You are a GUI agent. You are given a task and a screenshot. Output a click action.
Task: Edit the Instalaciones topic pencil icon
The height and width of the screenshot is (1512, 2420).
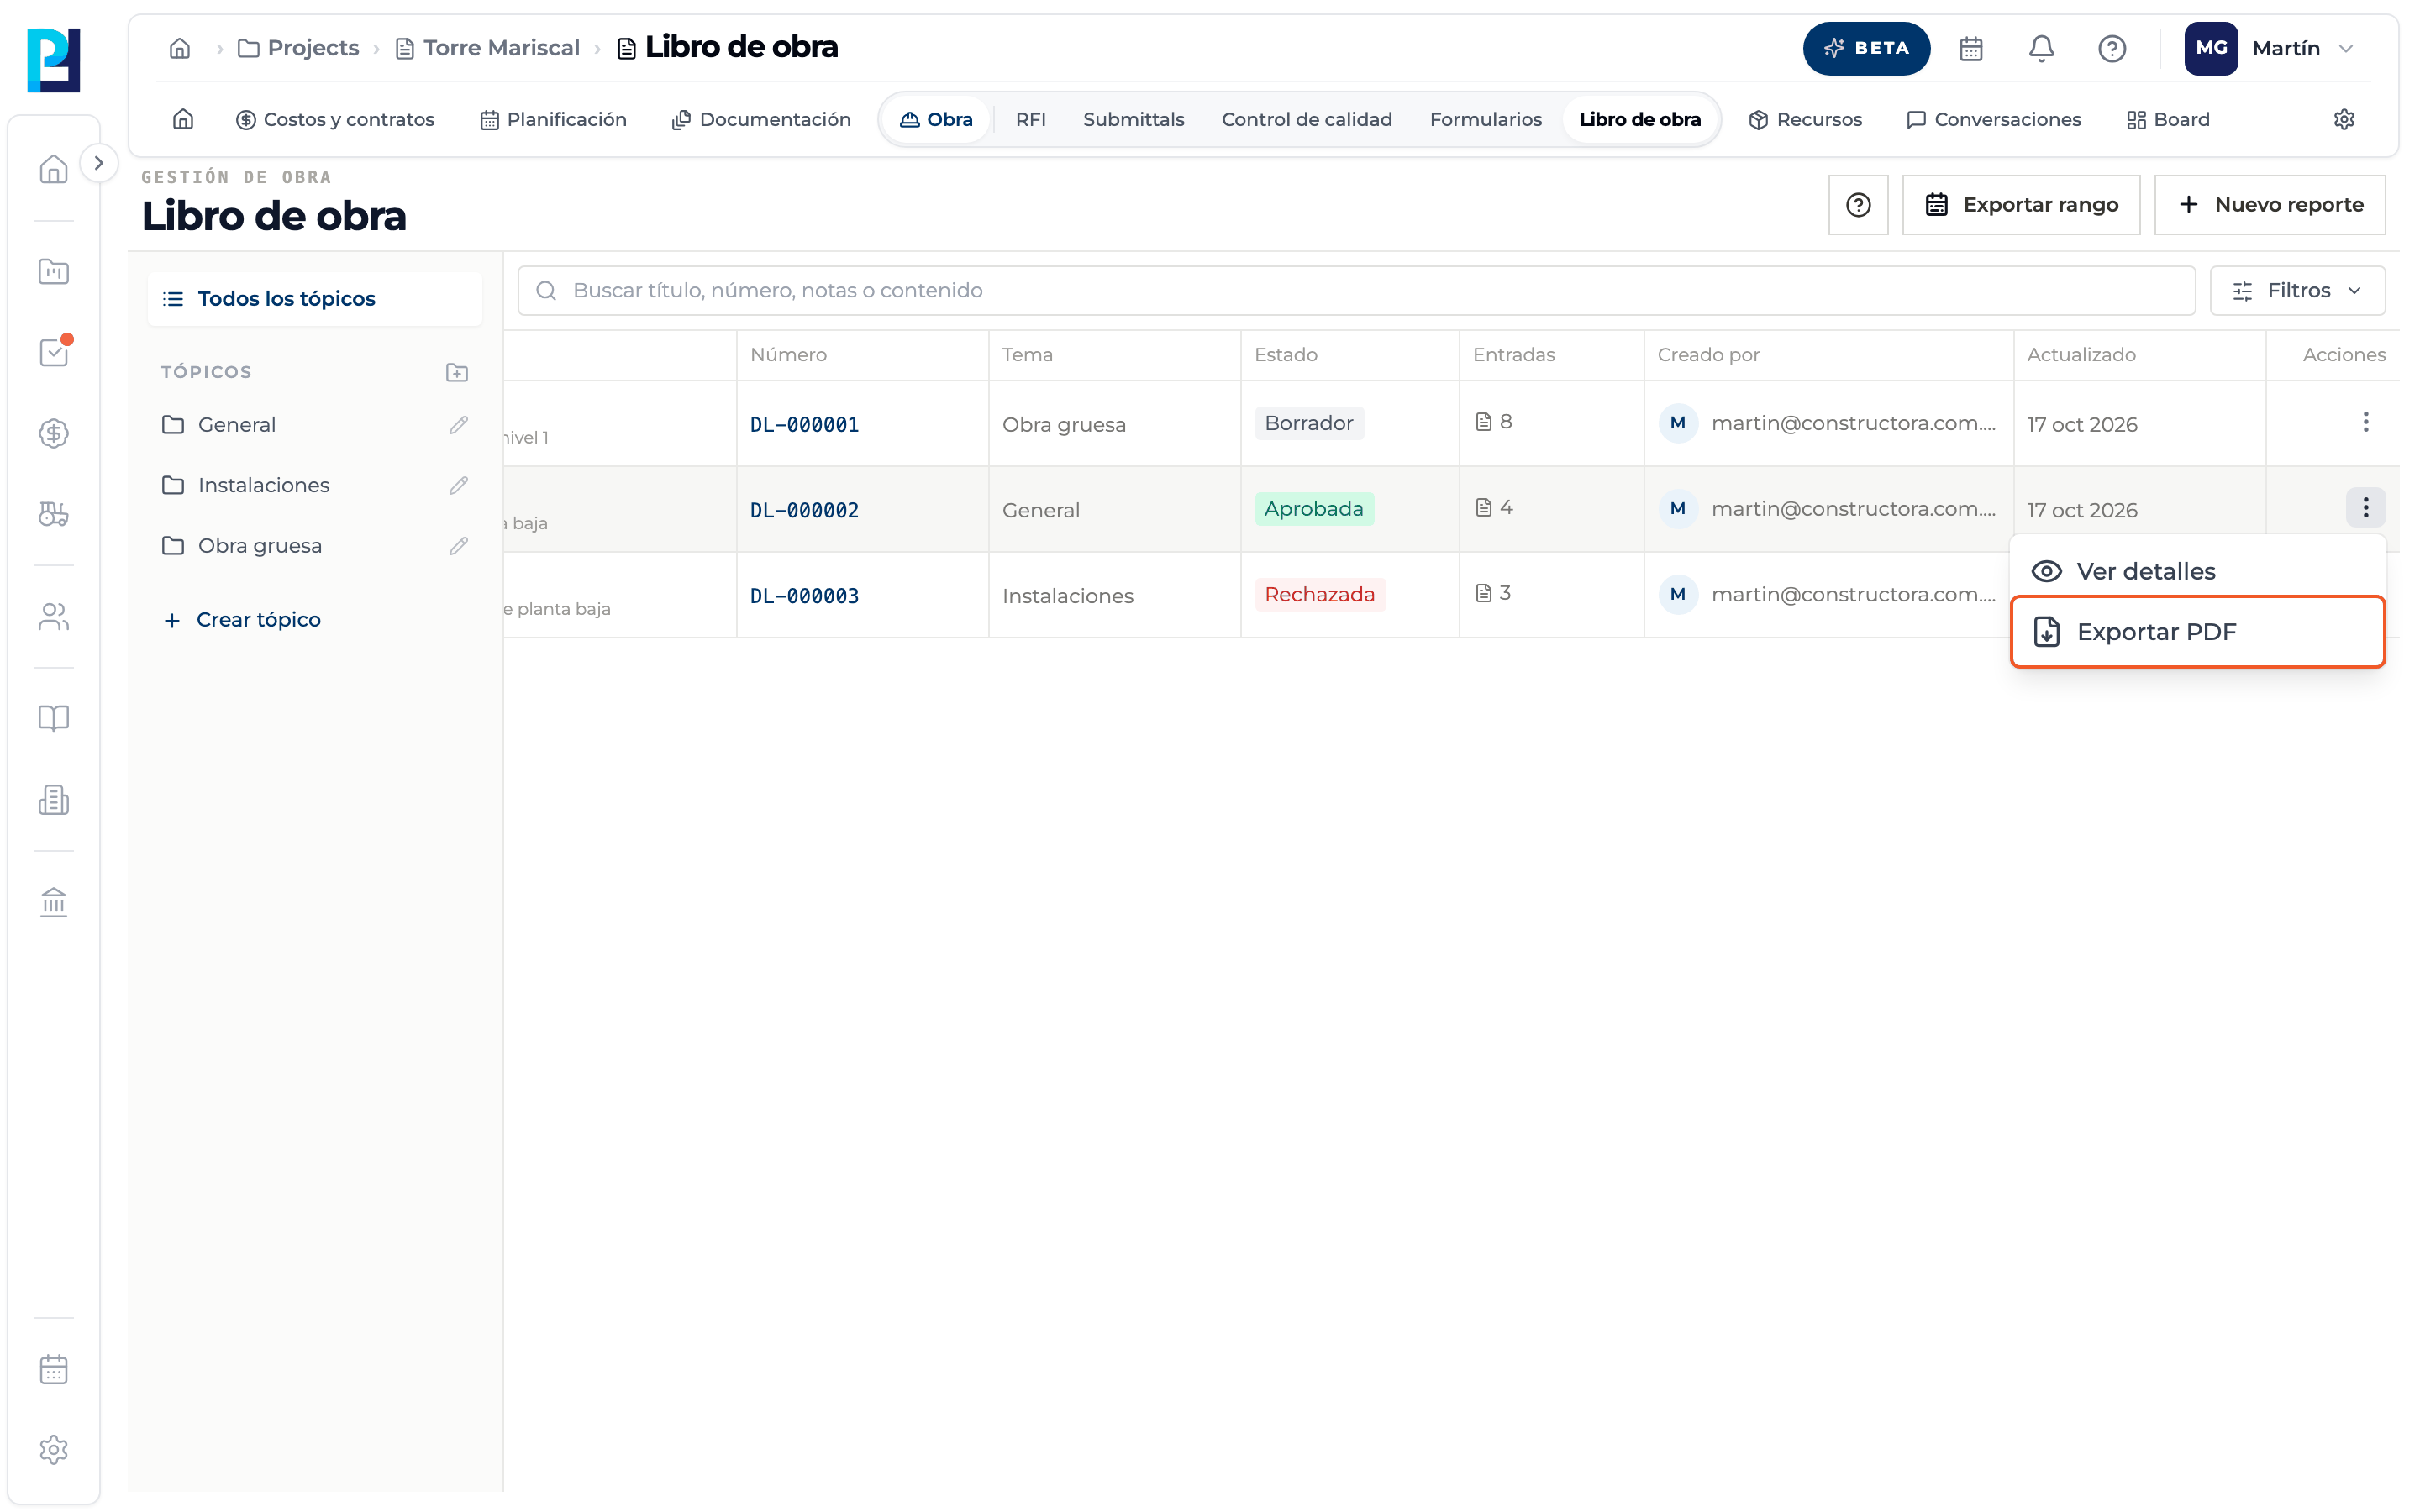tap(458, 485)
